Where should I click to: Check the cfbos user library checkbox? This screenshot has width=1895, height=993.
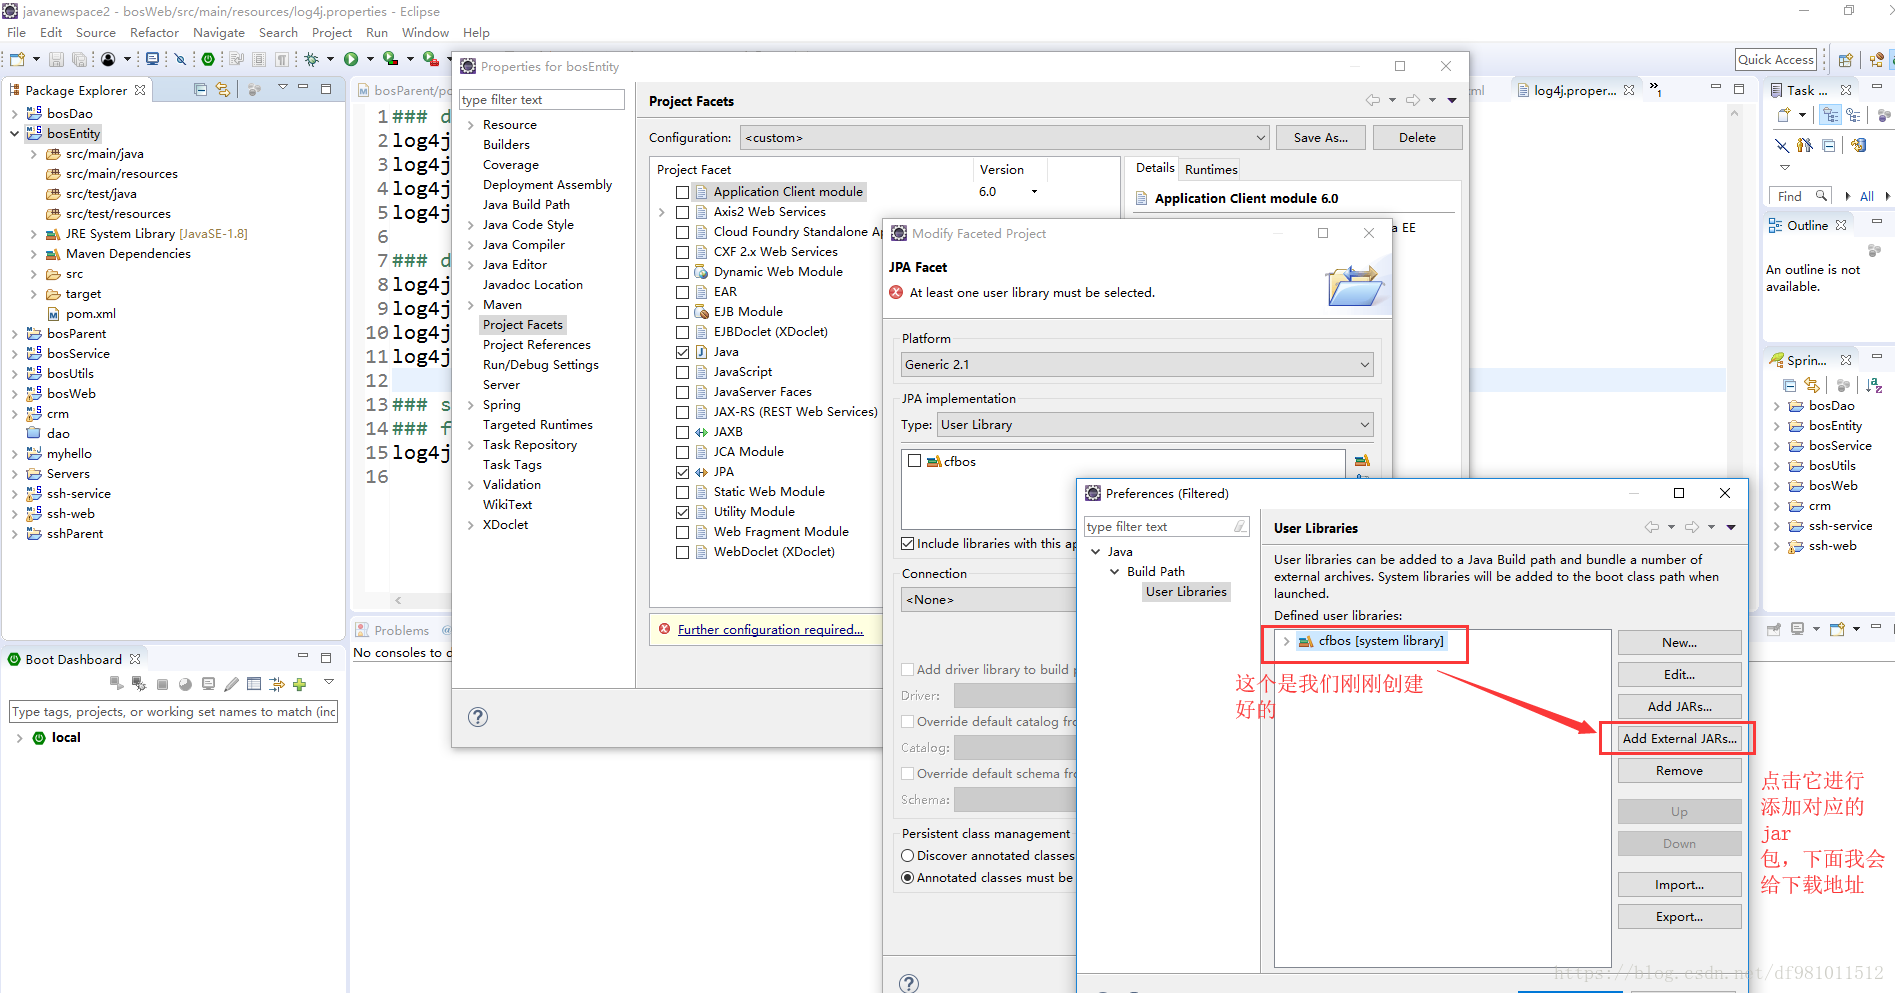pyautogui.click(x=914, y=461)
